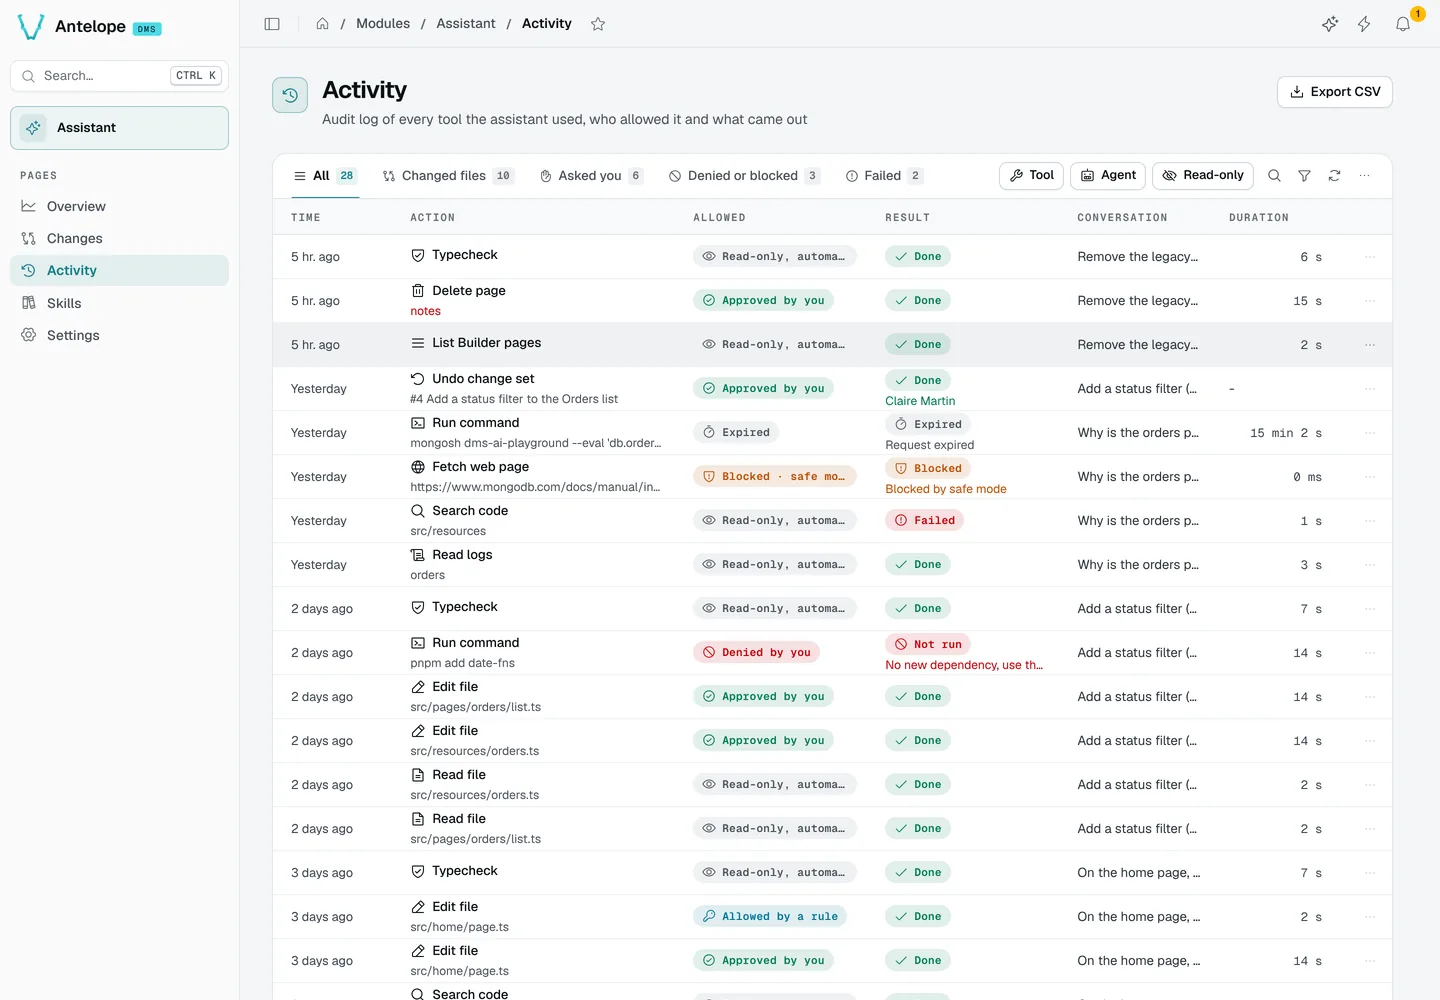Open the Failed tab
Viewport: 1440px width, 1000px height.
click(884, 176)
